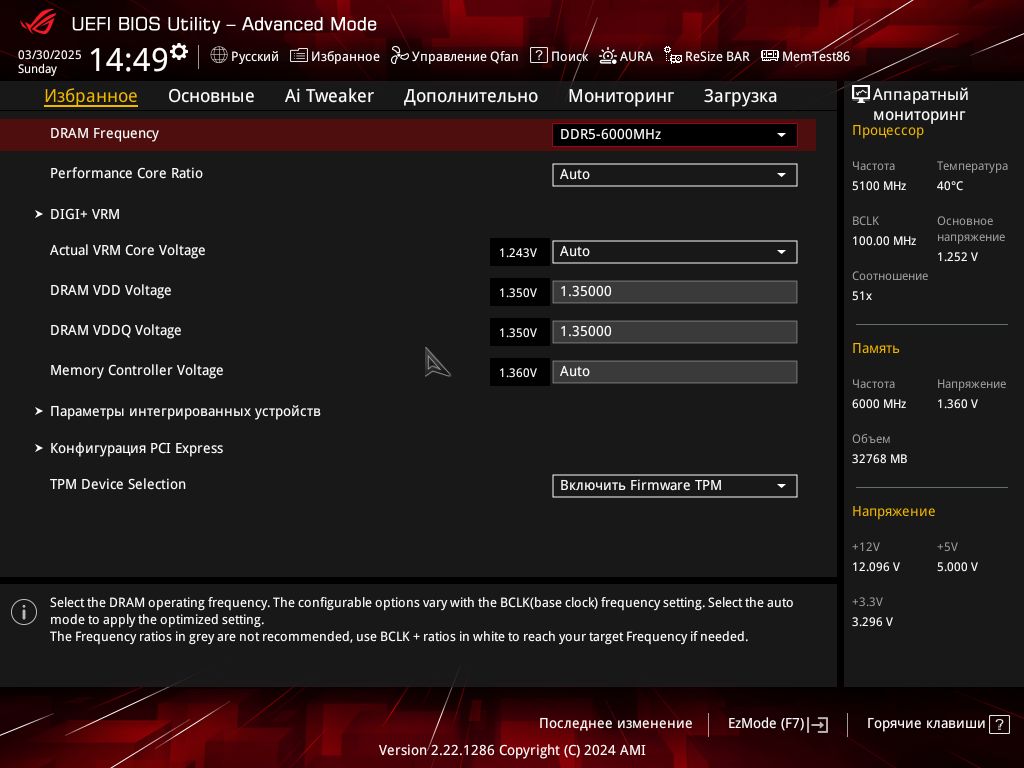Click the hot keys question mark icon
Screen dimensions: 1024x768
tap(999, 724)
